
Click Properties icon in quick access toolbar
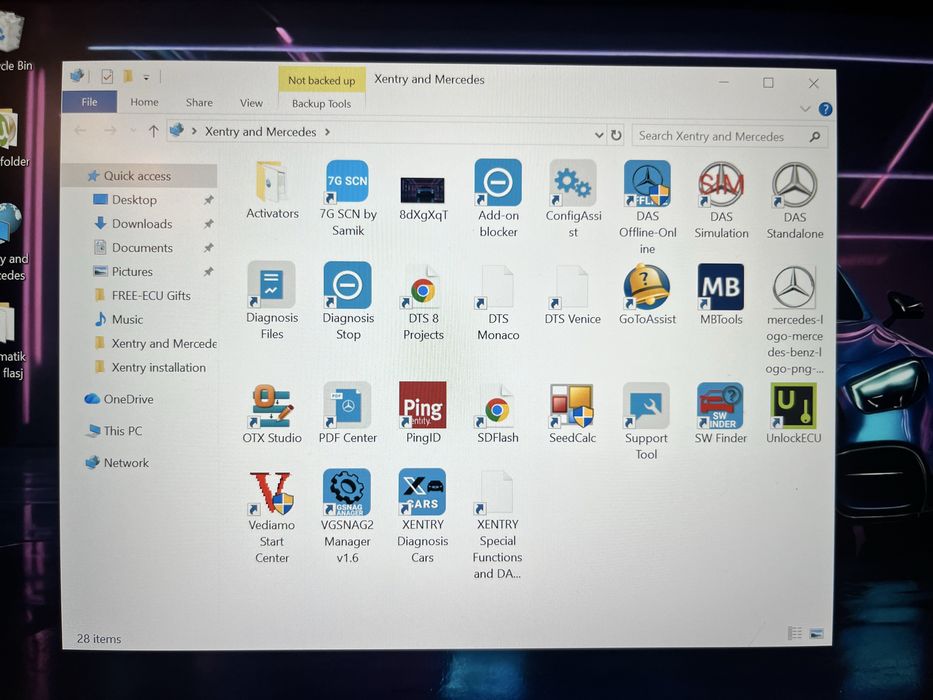coord(107,76)
